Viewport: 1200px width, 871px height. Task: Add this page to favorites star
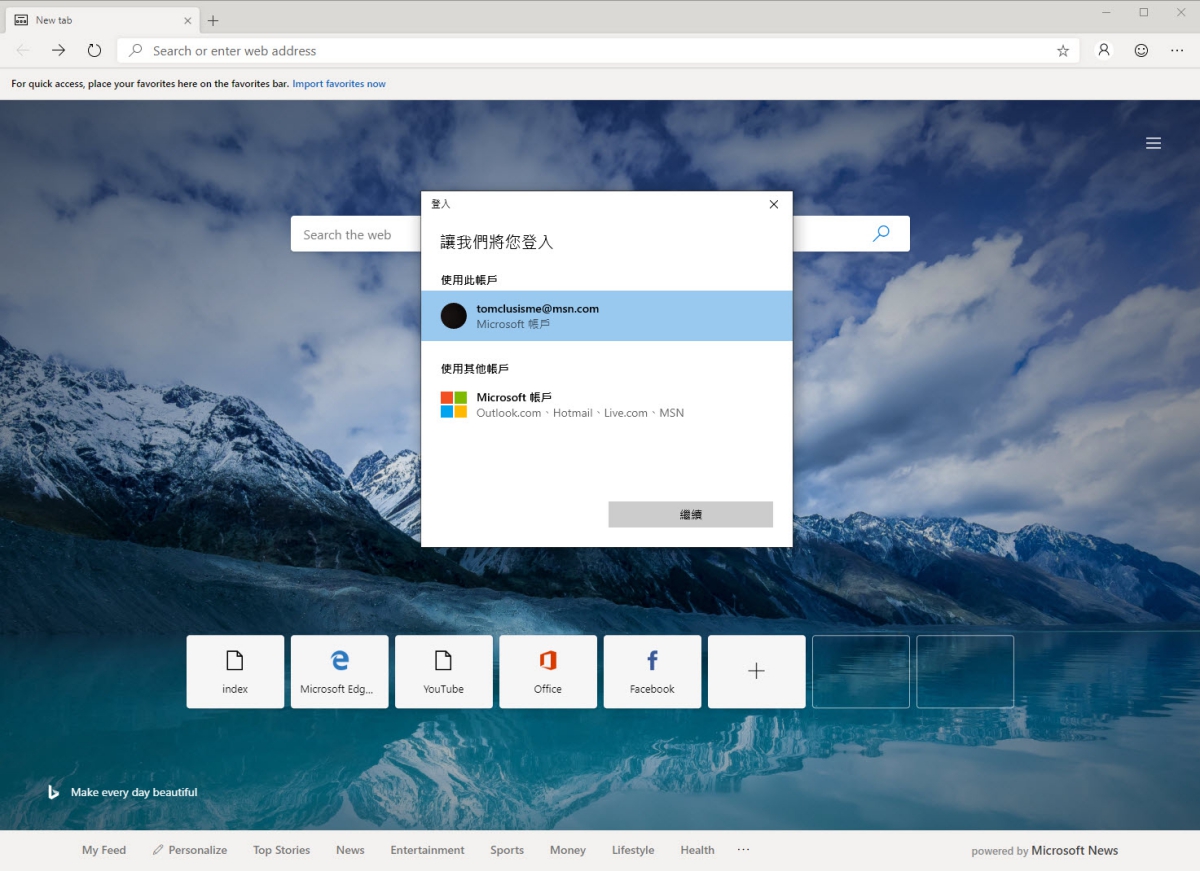click(1063, 50)
